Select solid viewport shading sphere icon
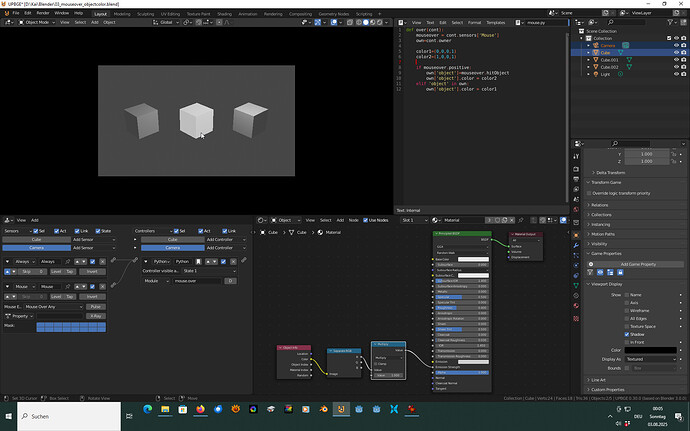690x431 pixels. point(366,22)
